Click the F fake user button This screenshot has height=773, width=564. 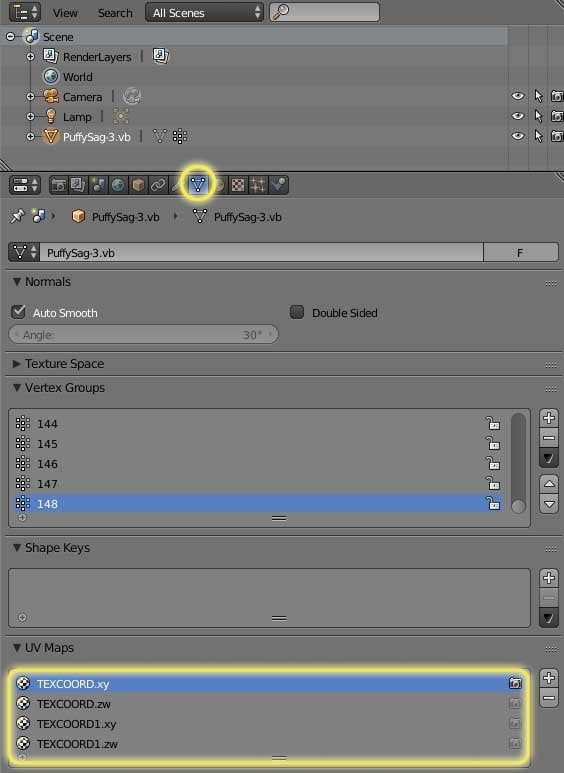(x=520, y=252)
